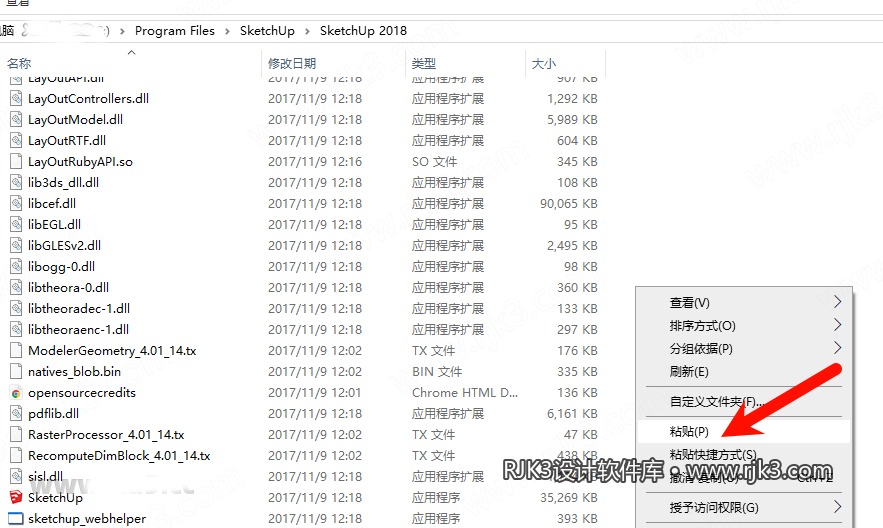The image size is (883, 528).
Task: Click the opensourcecredits Chrome icon
Action: (x=16, y=393)
